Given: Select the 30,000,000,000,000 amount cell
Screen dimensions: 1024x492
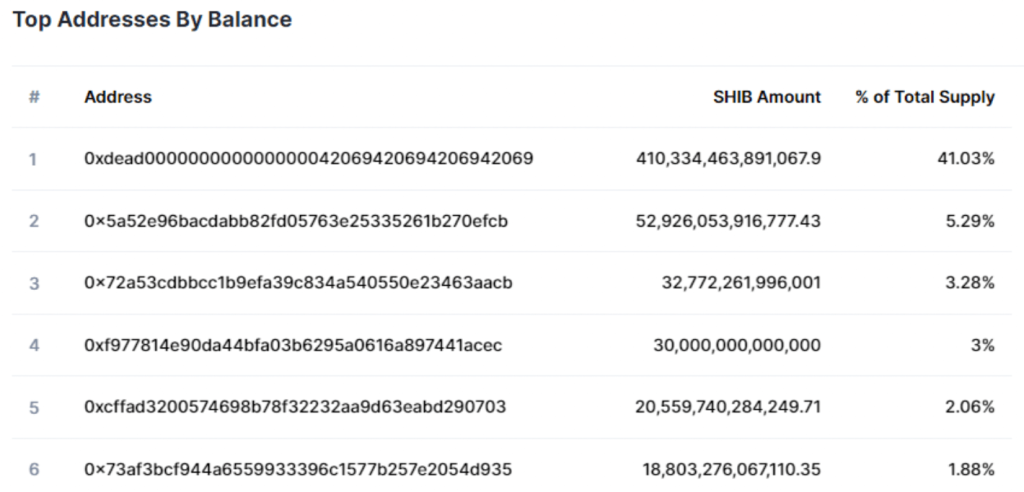Looking at the screenshot, I should click(x=737, y=345).
